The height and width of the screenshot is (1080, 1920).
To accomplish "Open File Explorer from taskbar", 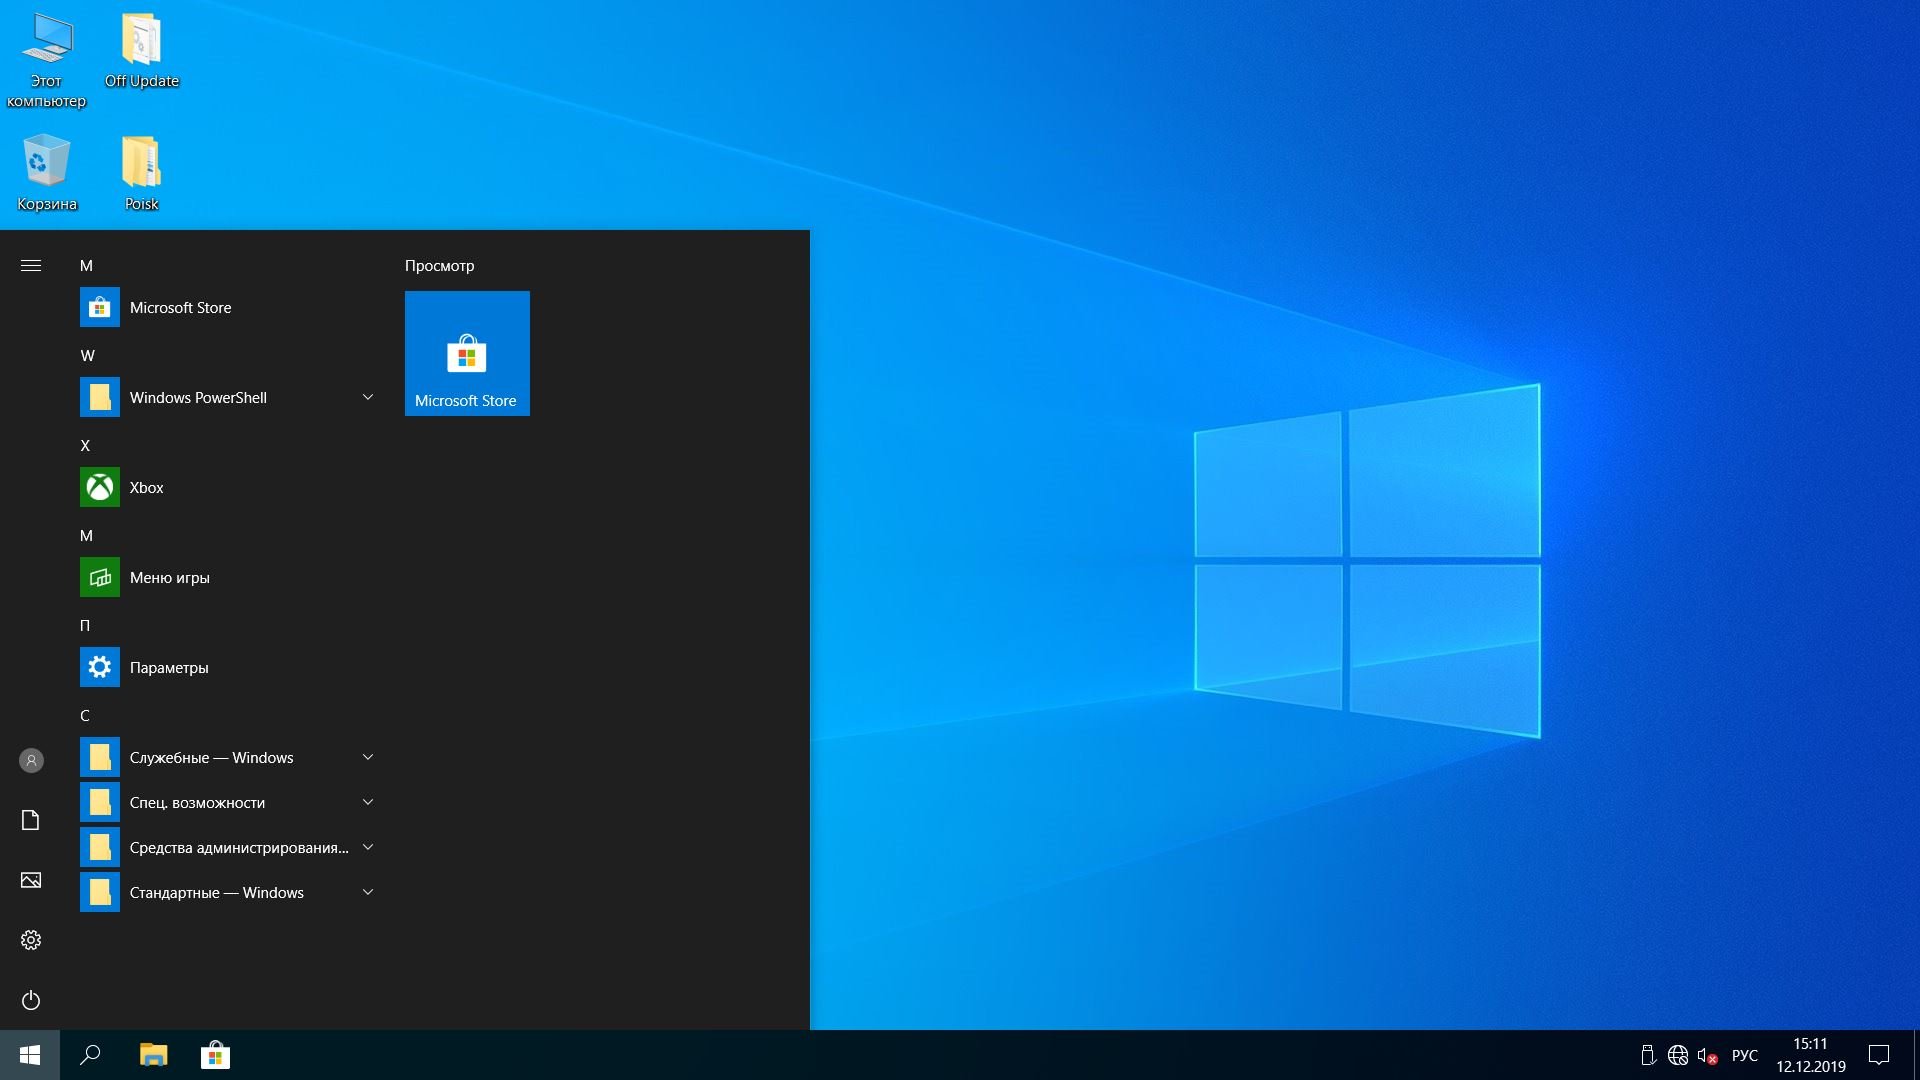I will coord(154,1055).
